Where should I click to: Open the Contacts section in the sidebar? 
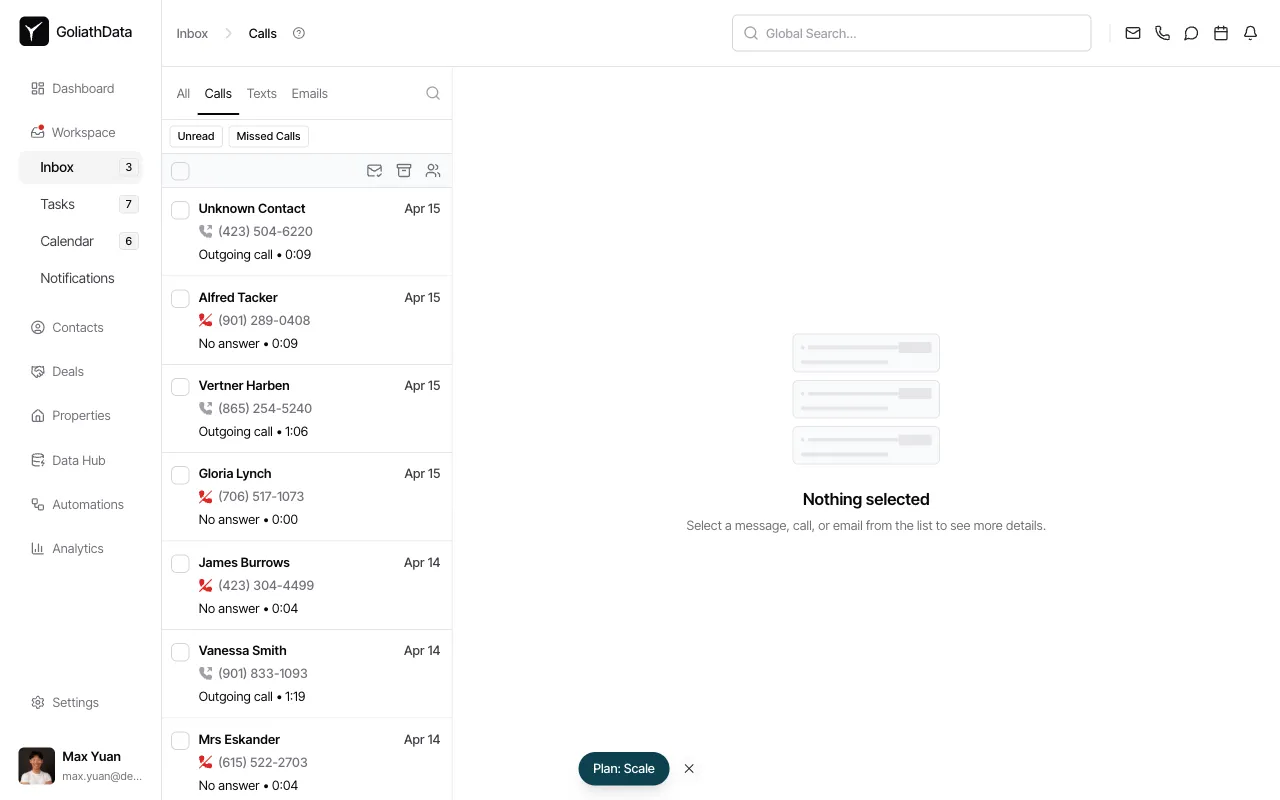click(x=77, y=327)
